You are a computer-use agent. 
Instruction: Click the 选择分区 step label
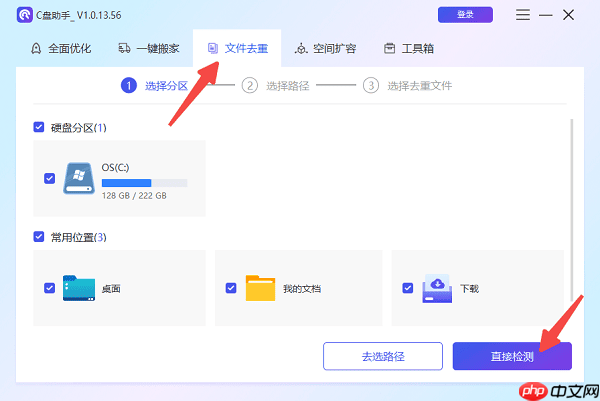(x=166, y=86)
